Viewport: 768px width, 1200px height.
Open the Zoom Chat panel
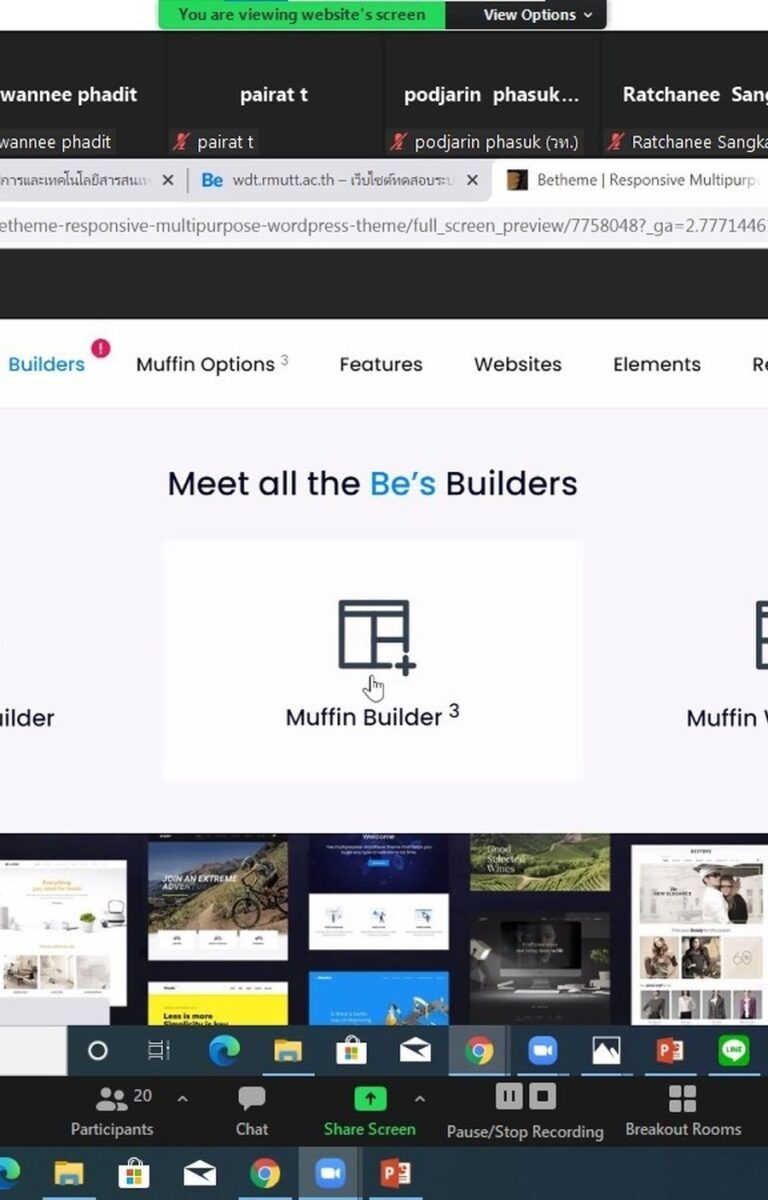click(x=252, y=1111)
